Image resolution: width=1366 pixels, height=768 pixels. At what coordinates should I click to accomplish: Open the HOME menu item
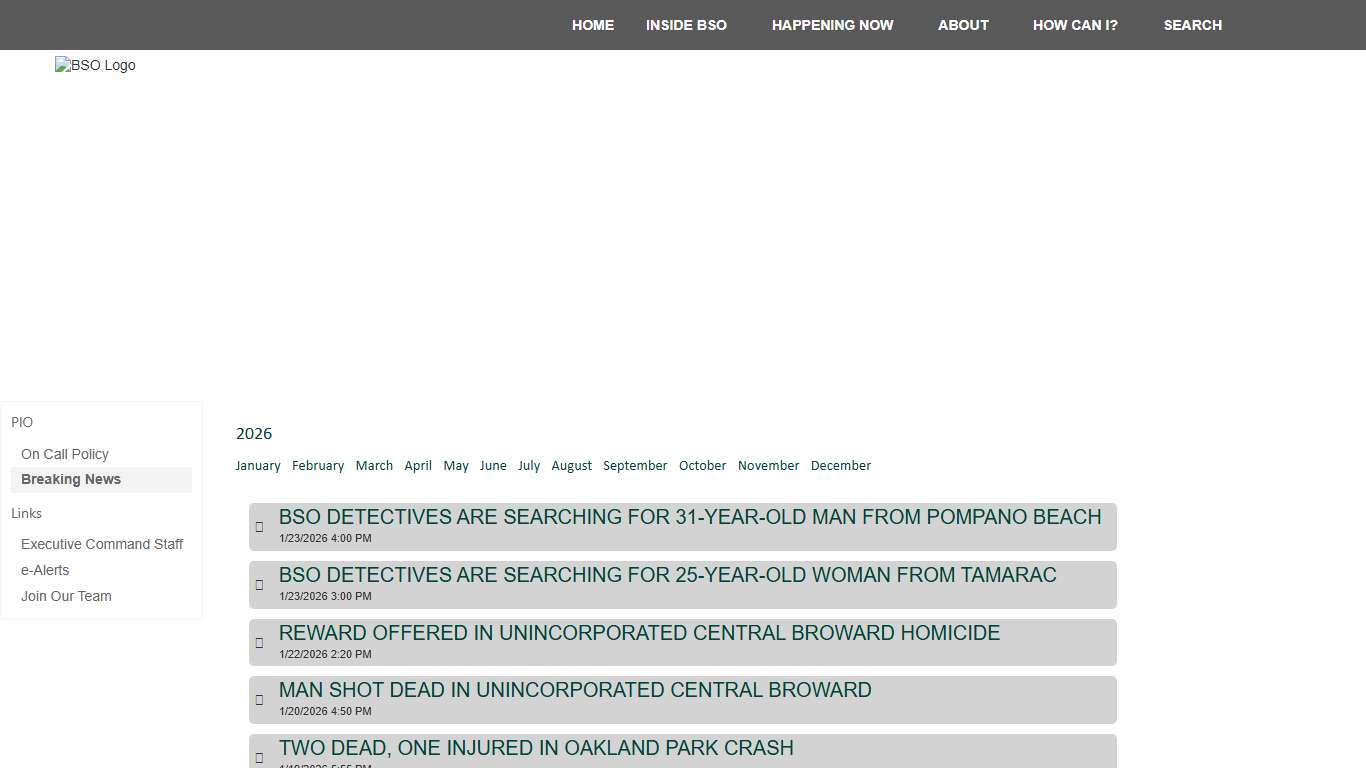592,25
